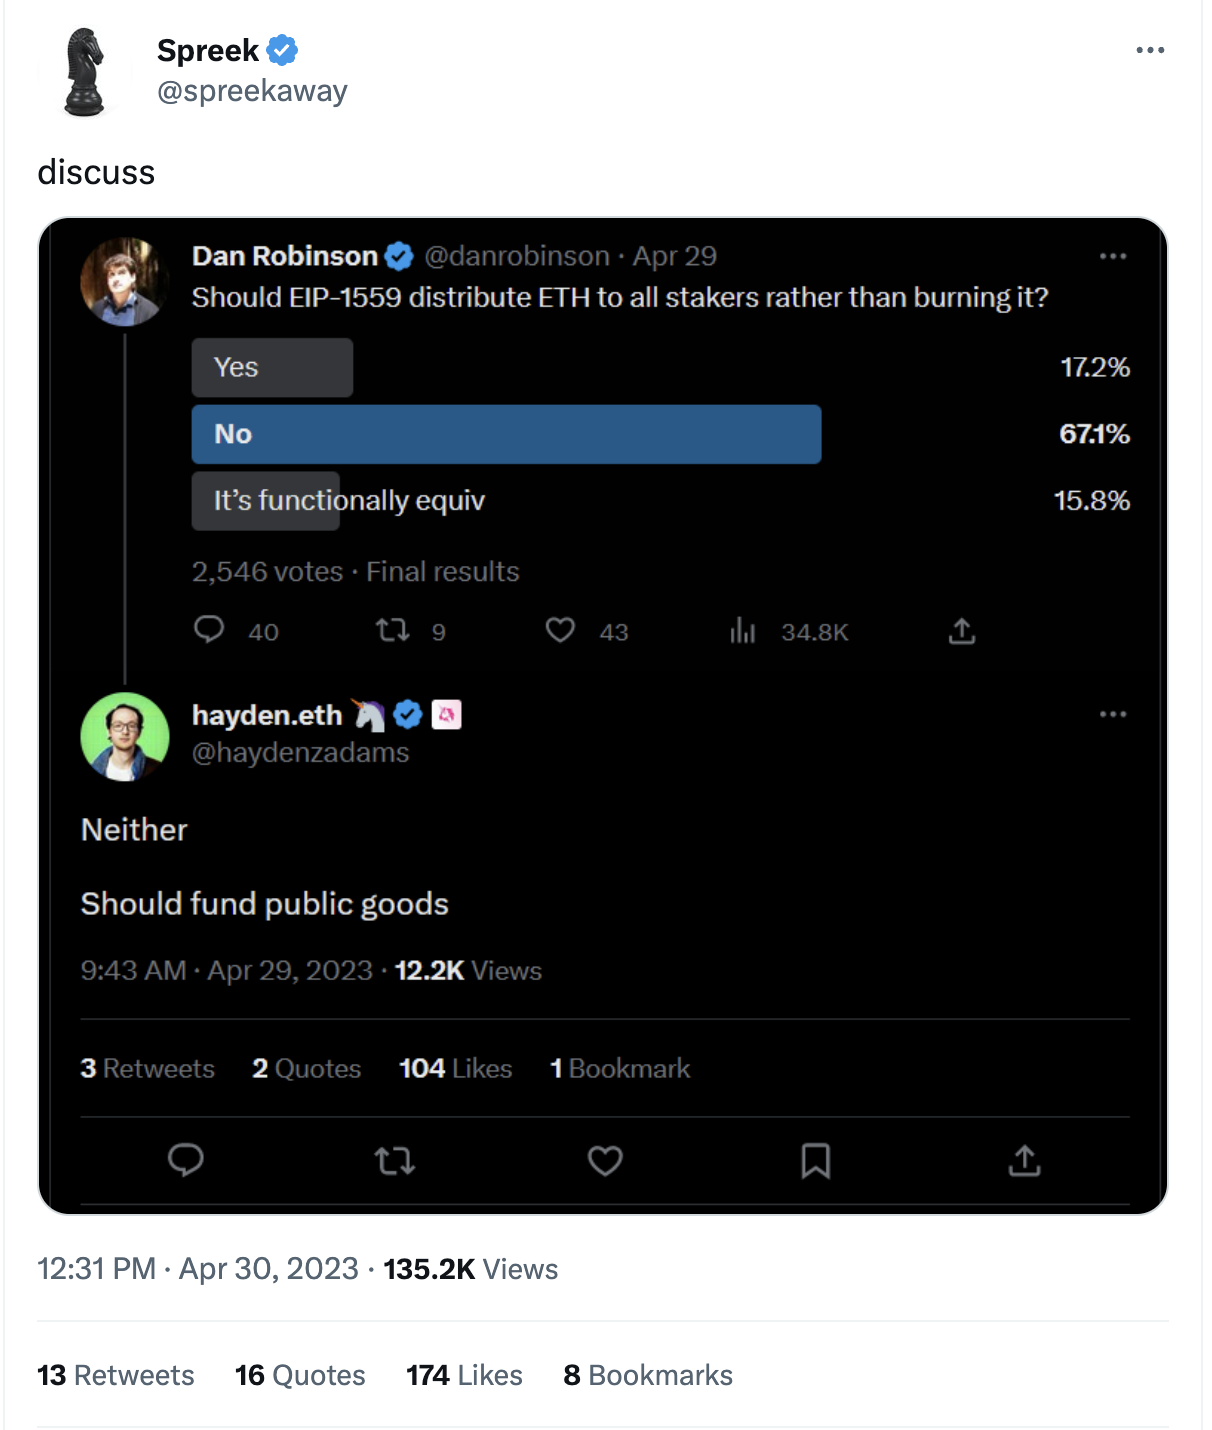Bookmark hayden.eth's tweet
The image size is (1212, 1430).
click(815, 1161)
